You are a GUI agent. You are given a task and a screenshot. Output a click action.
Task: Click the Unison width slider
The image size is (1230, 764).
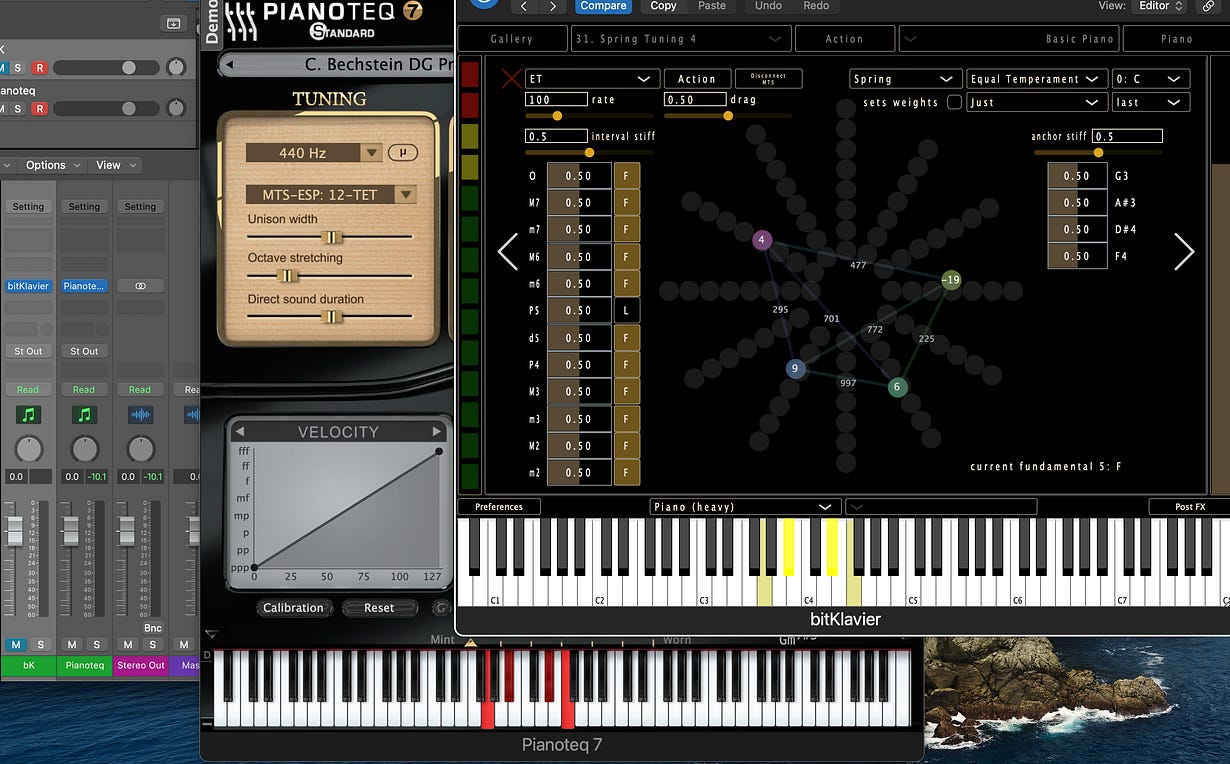330,237
